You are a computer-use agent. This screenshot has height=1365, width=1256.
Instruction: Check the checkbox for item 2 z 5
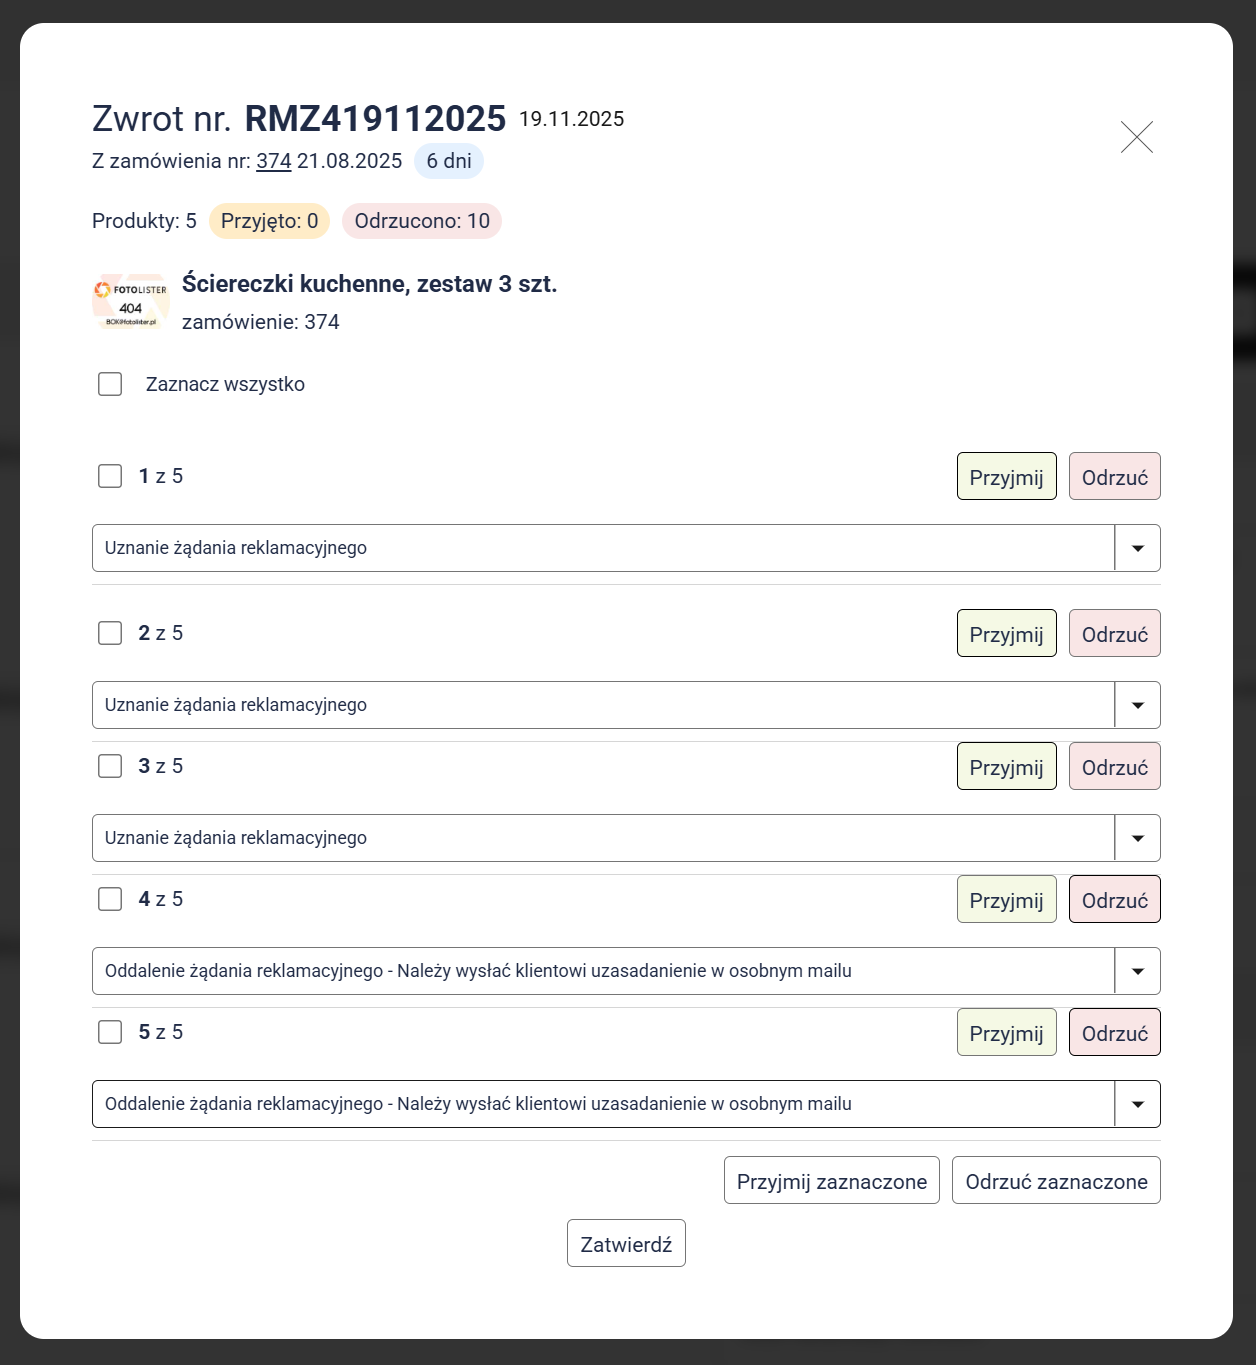(110, 633)
